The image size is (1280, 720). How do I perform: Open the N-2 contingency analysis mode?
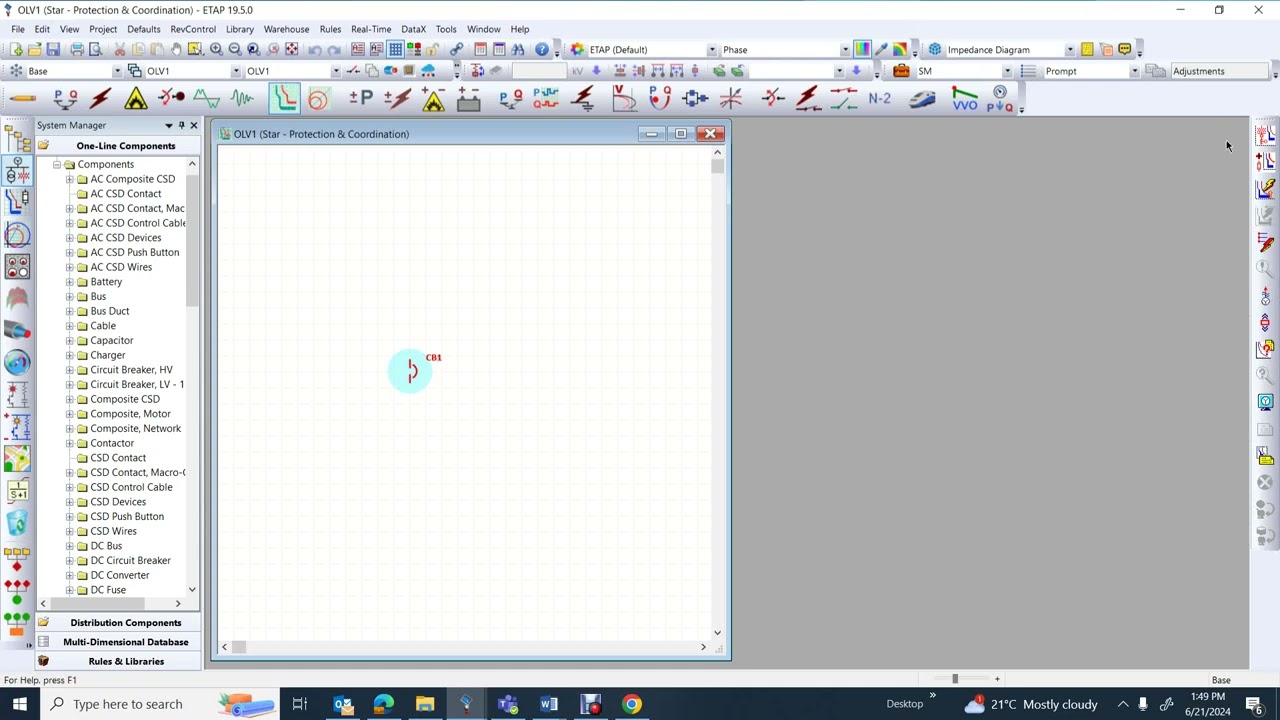(x=879, y=98)
